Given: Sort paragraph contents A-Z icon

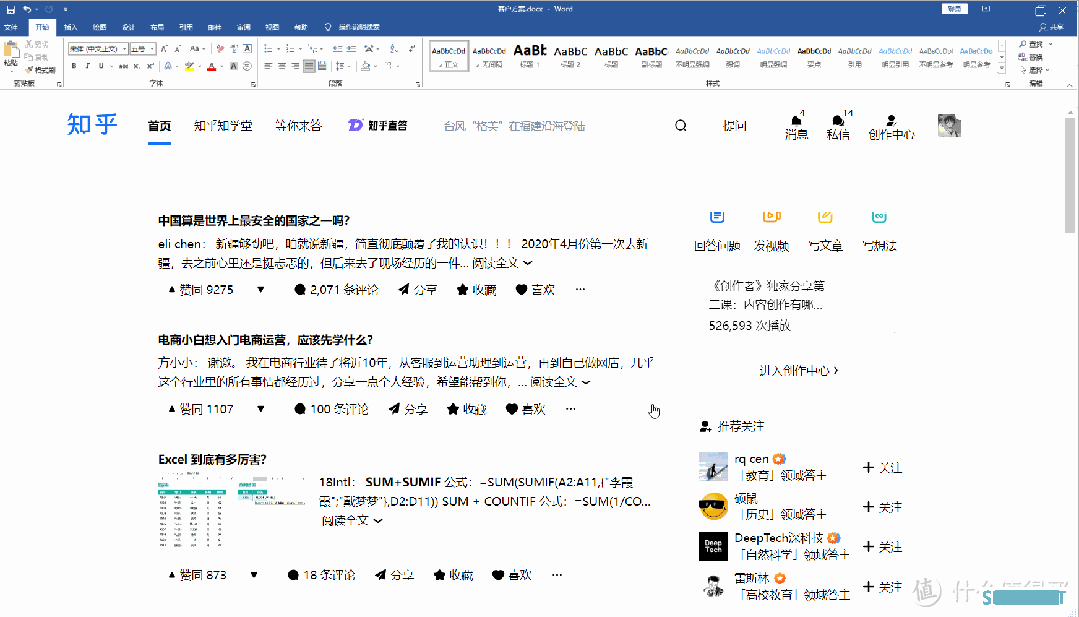Looking at the screenshot, I should coord(393,49).
